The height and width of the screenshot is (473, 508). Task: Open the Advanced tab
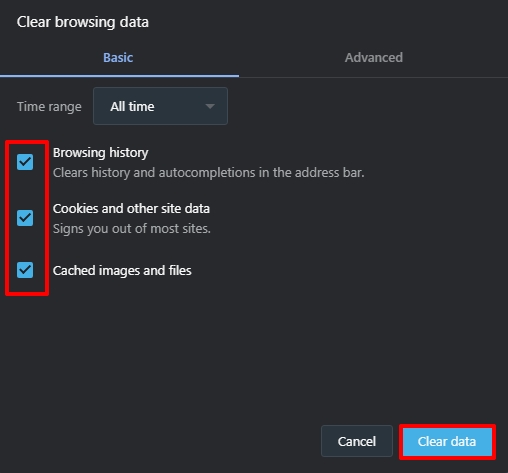374,58
